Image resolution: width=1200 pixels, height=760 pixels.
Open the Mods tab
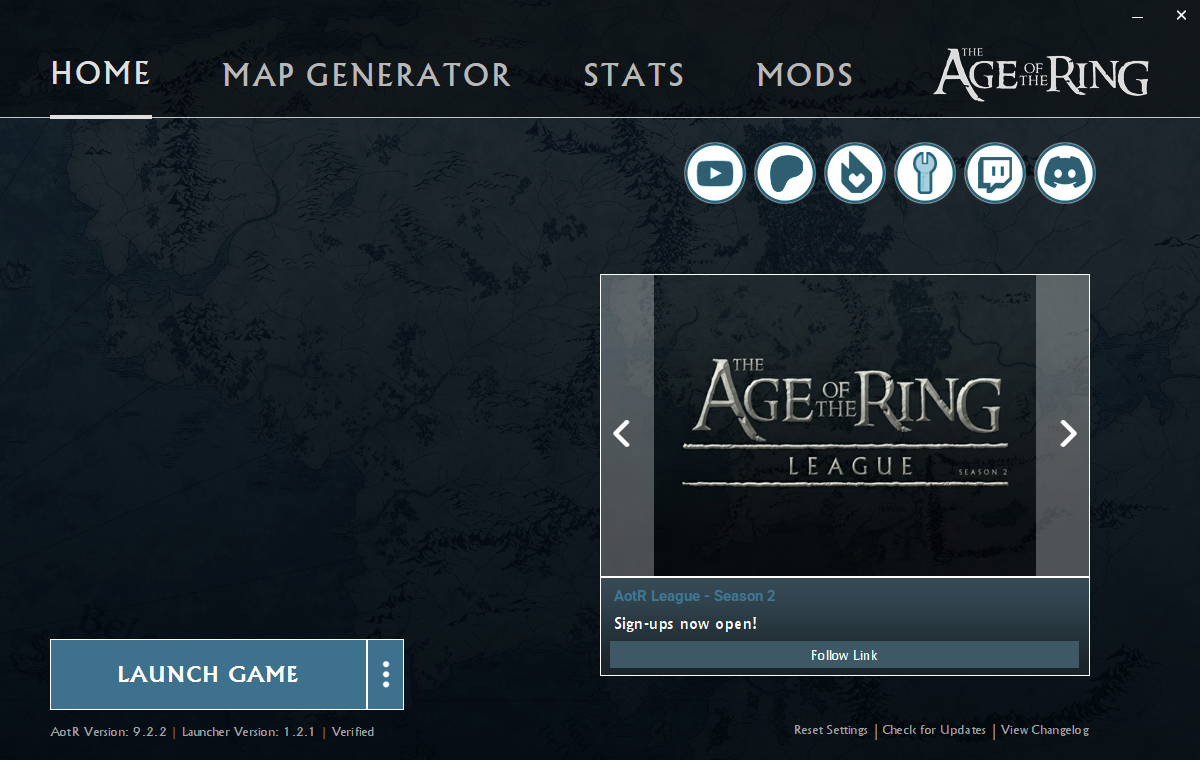coord(805,75)
